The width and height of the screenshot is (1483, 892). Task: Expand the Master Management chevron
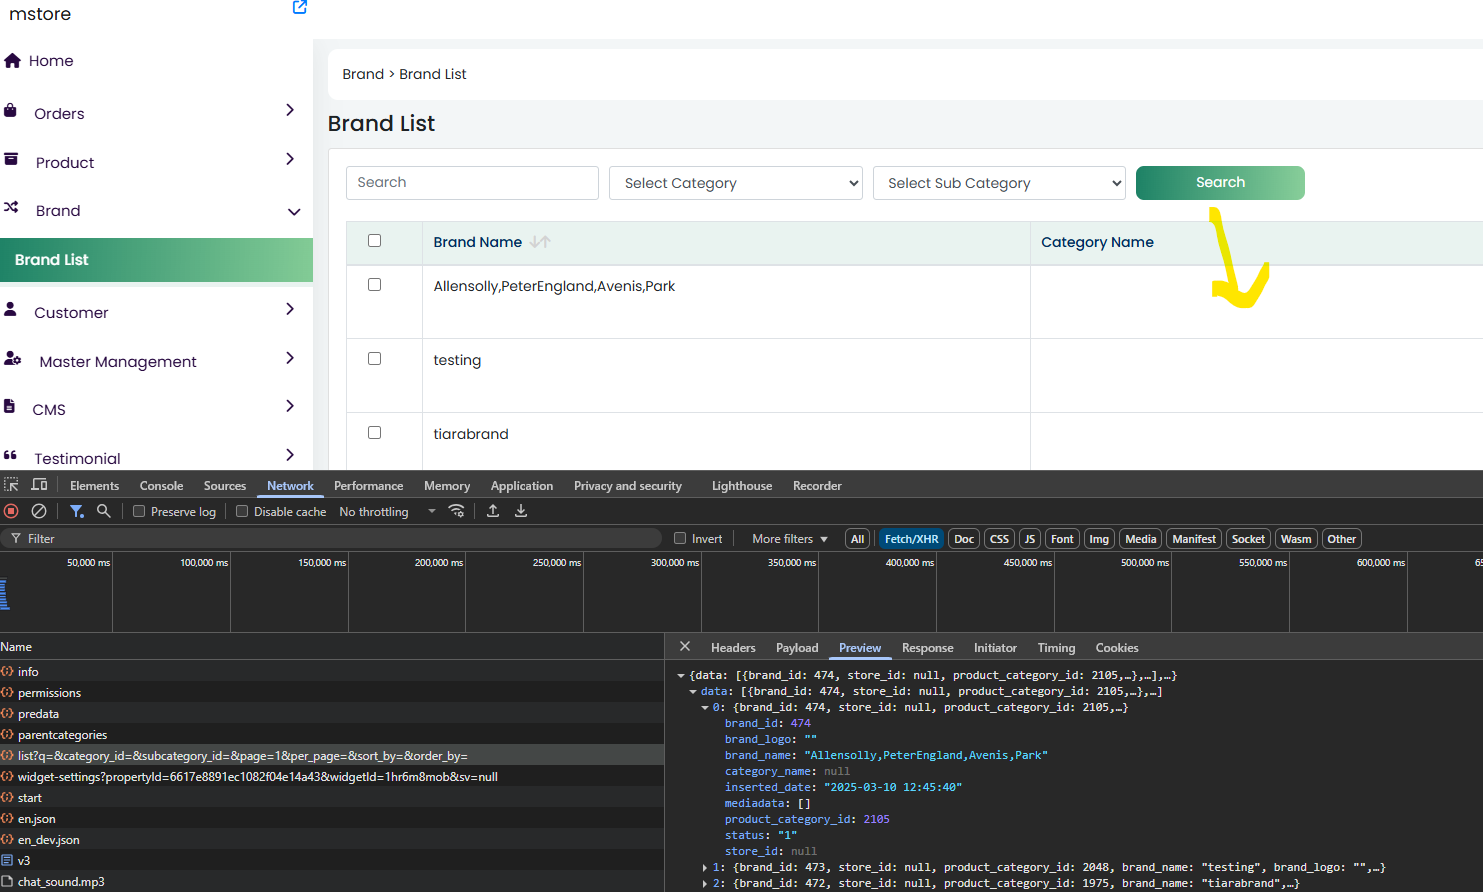pos(290,358)
